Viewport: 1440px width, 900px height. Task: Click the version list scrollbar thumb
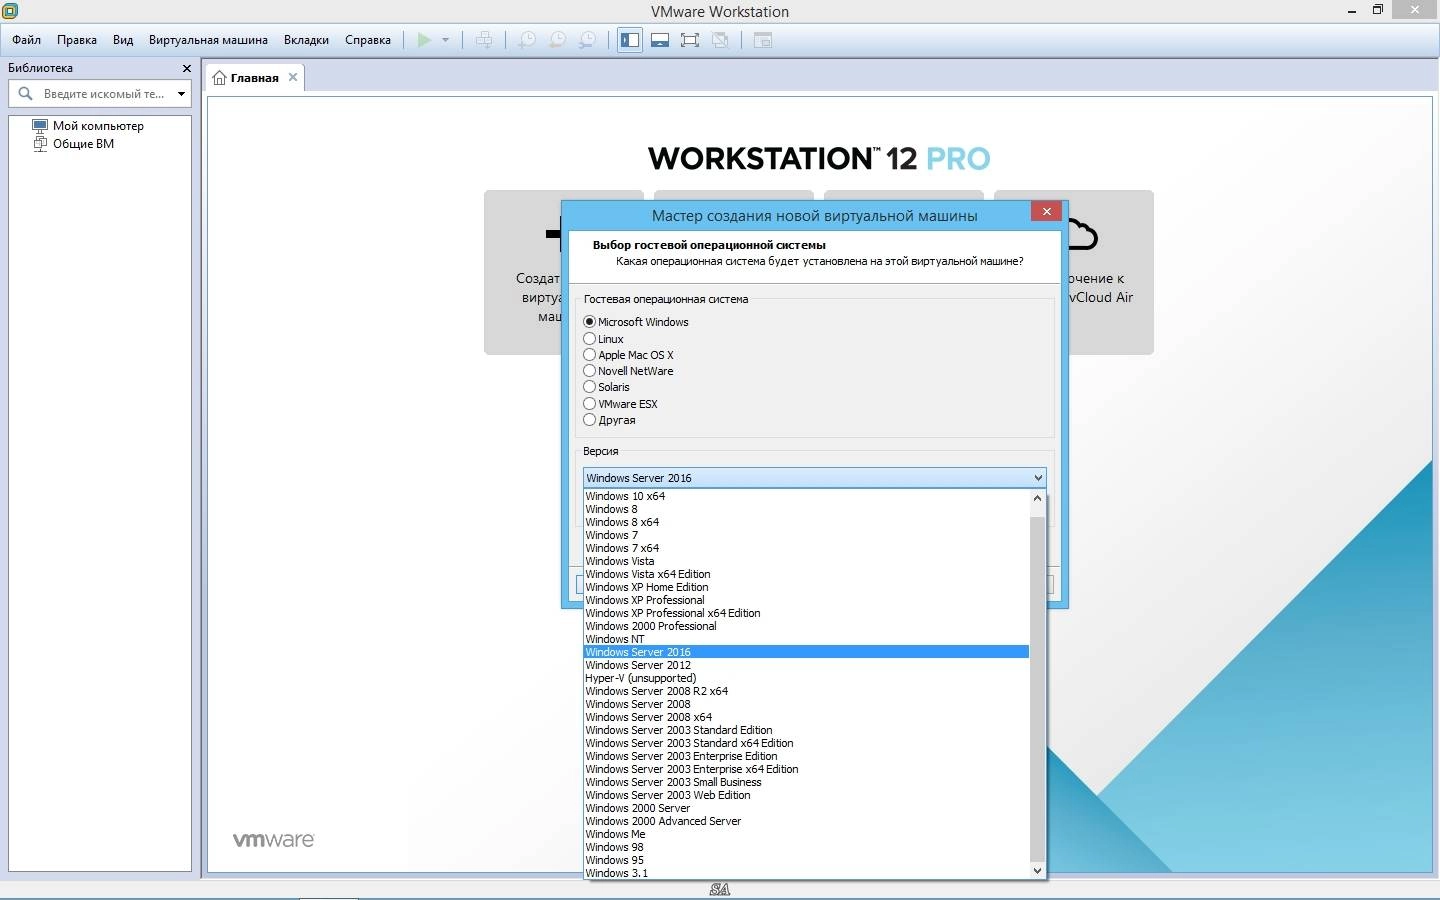point(1037,690)
